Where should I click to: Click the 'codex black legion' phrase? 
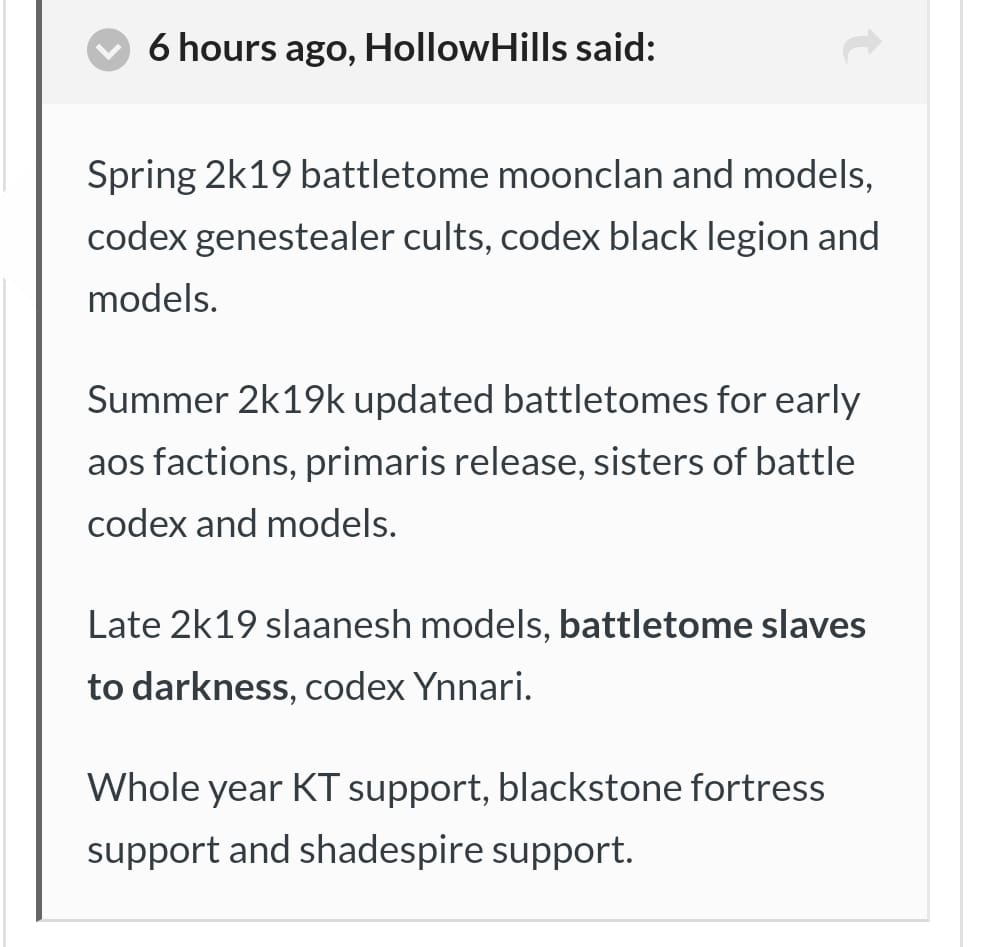[x=654, y=237]
